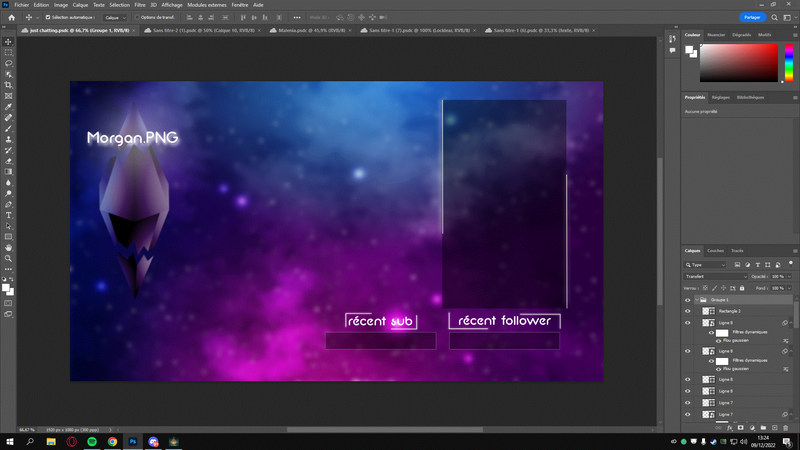Open Spotify from the taskbar

[x=92, y=442]
